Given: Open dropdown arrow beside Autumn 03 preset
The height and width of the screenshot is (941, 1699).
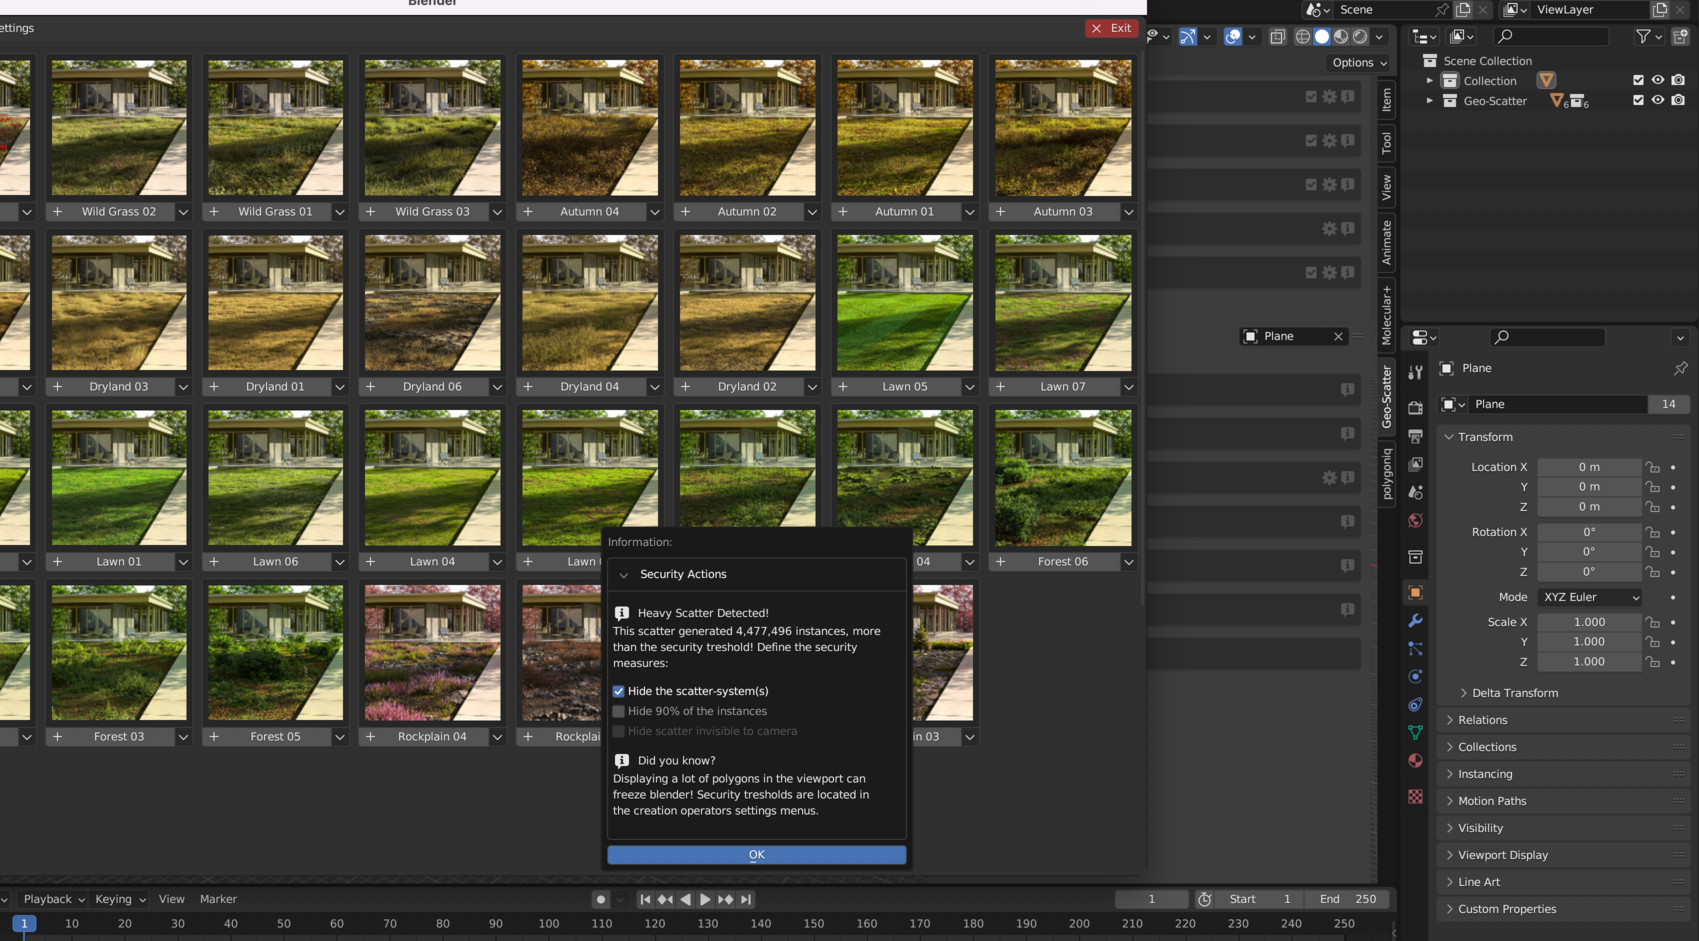Looking at the screenshot, I should coord(1129,212).
